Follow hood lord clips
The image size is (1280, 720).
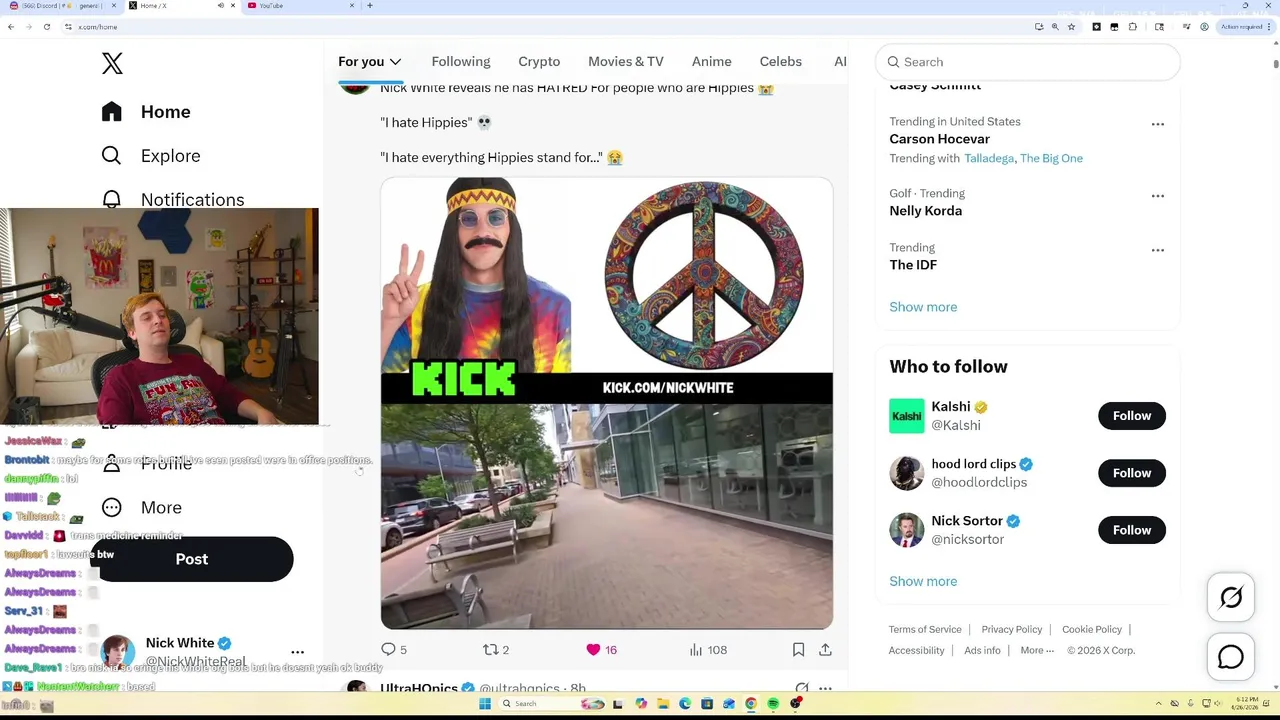[x=1132, y=473]
